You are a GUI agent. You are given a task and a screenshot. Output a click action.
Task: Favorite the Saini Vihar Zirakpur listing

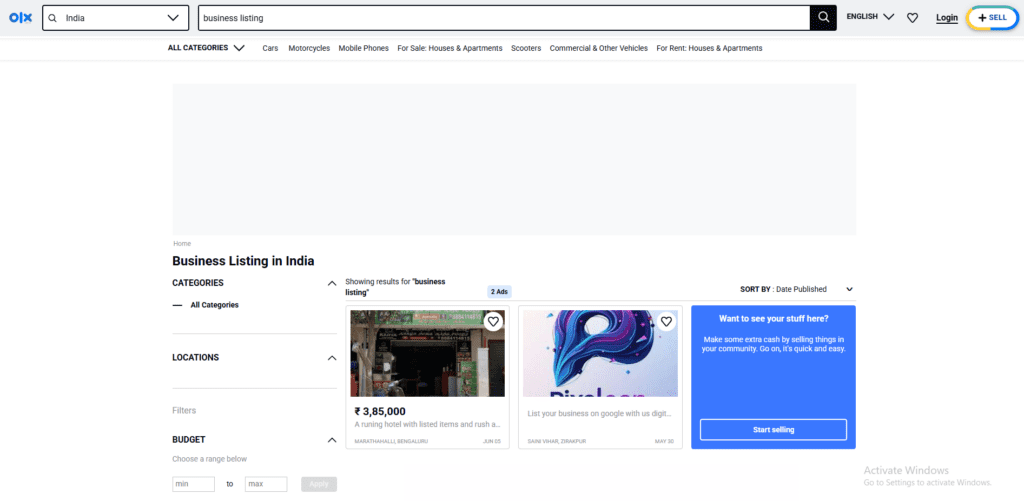coord(666,321)
